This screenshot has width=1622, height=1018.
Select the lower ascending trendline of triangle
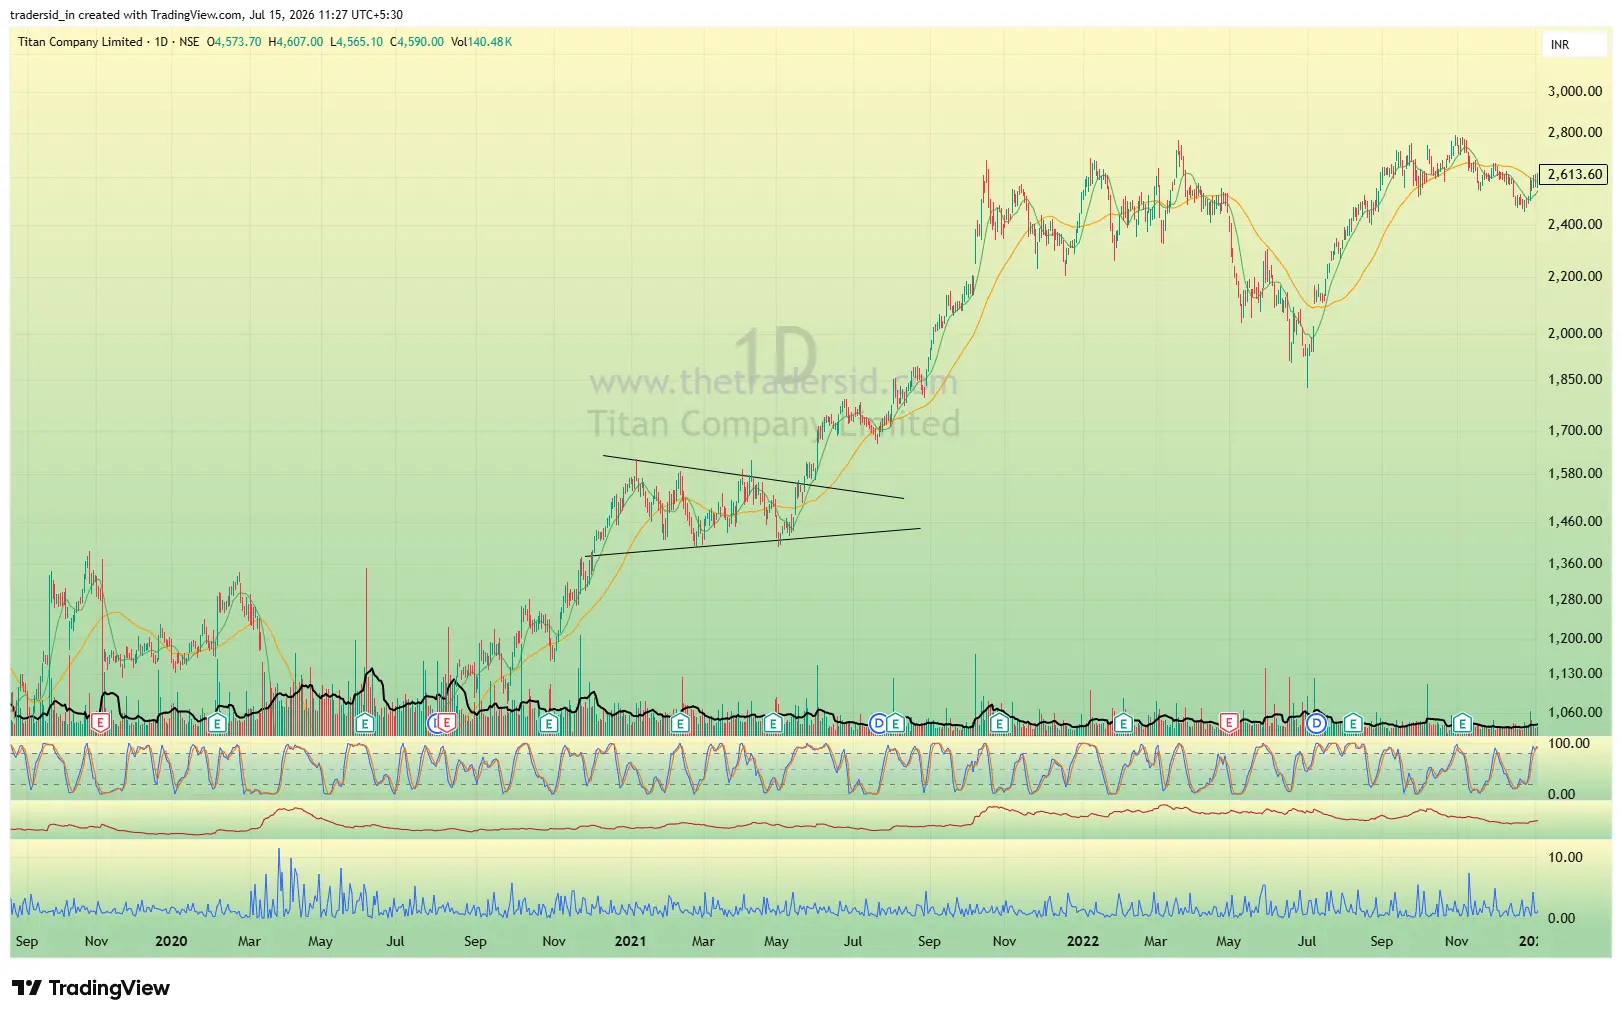(x=752, y=542)
